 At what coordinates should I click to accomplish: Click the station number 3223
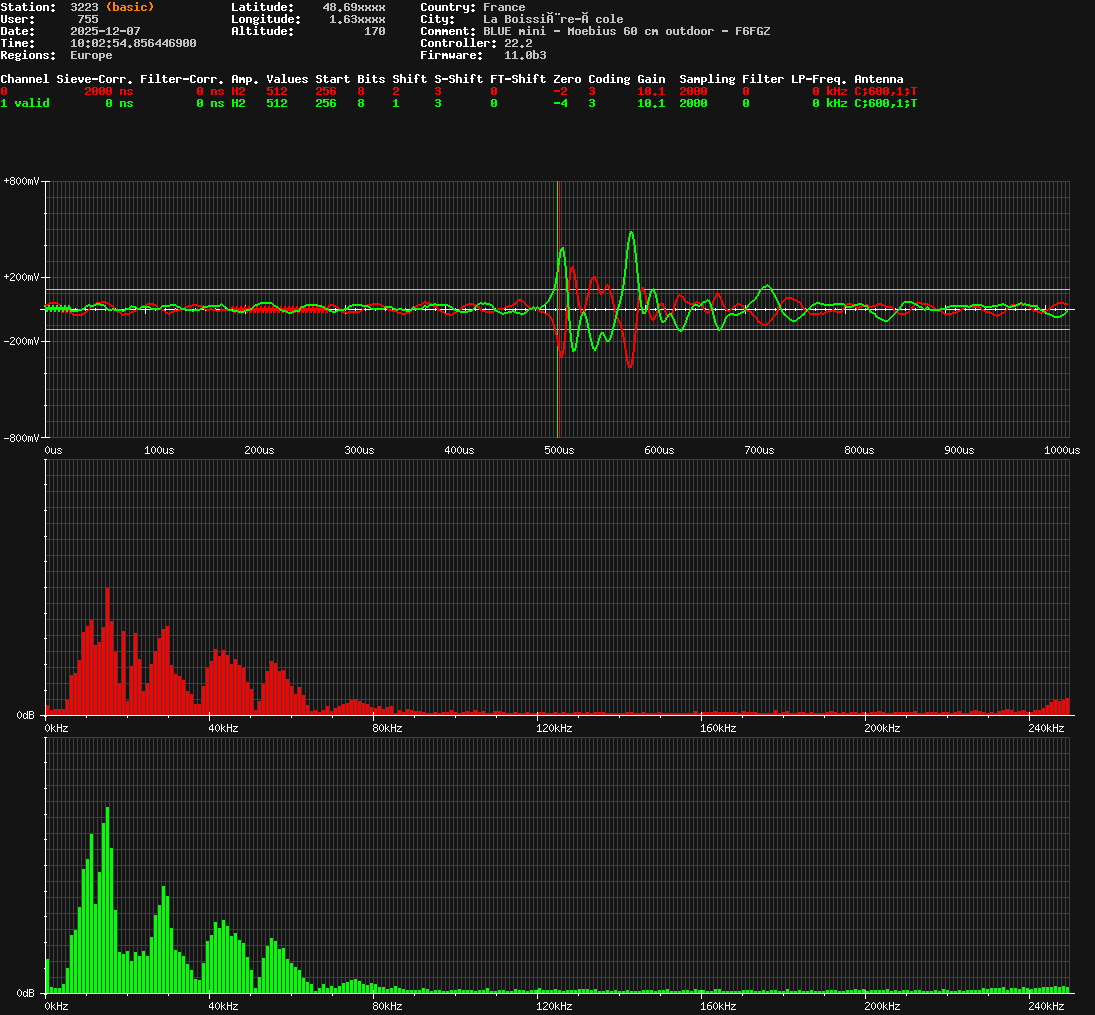84,7
